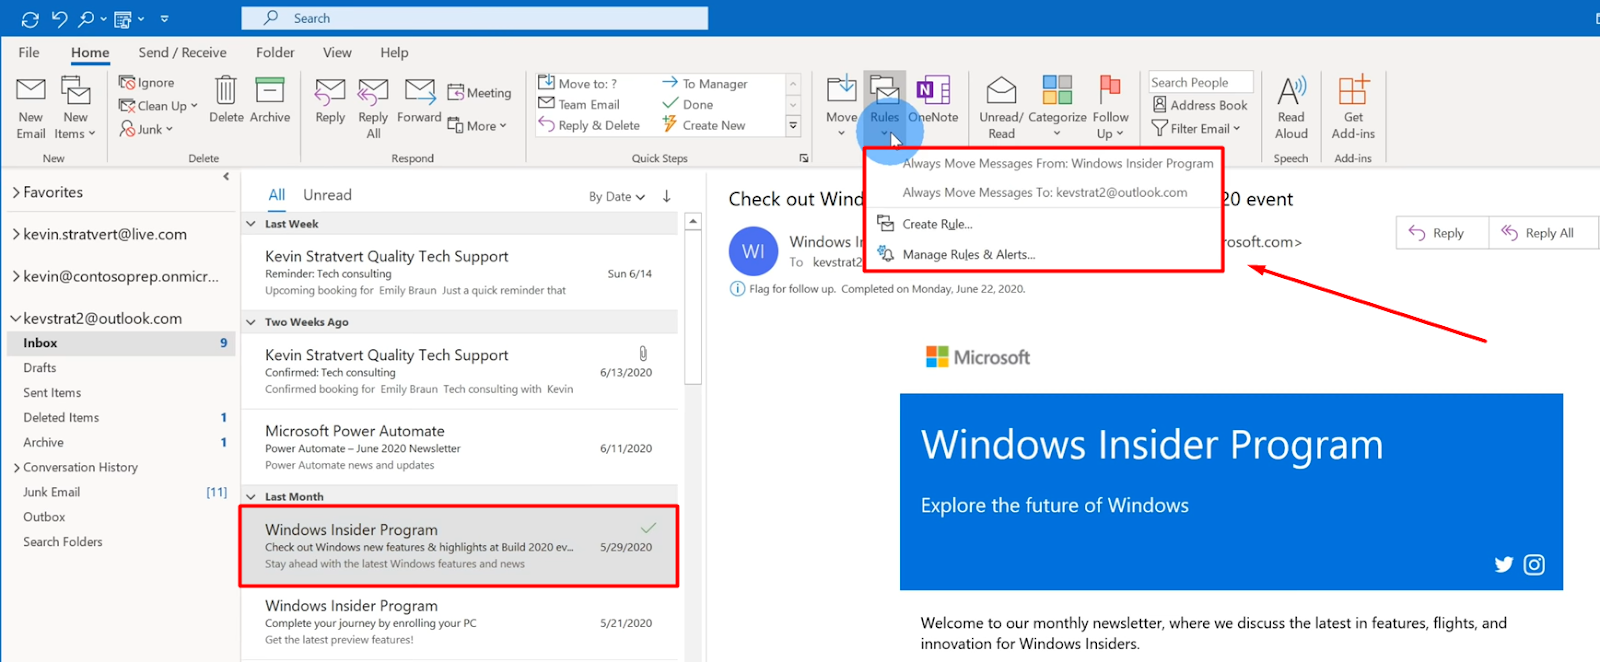Switch to the View ribbon tab
The image size is (1600, 662).
click(x=337, y=52)
